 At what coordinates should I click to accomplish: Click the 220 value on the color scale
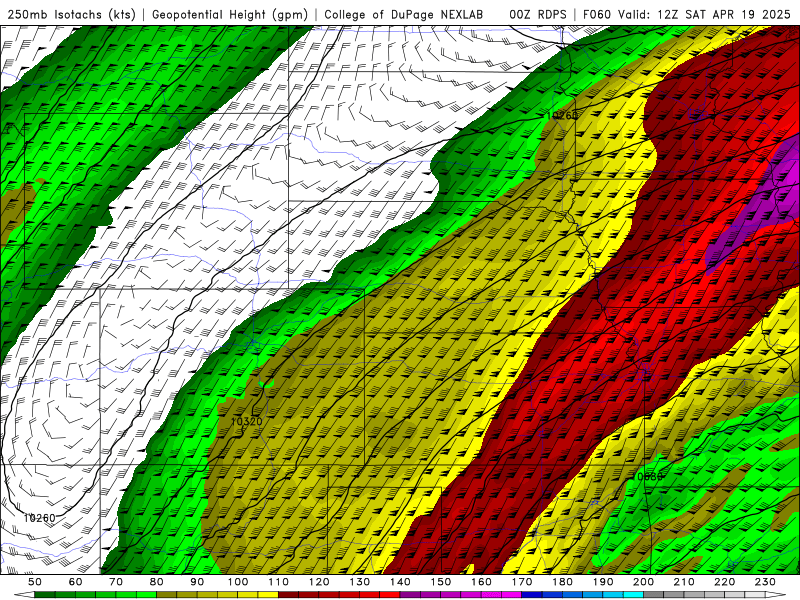click(x=724, y=582)
